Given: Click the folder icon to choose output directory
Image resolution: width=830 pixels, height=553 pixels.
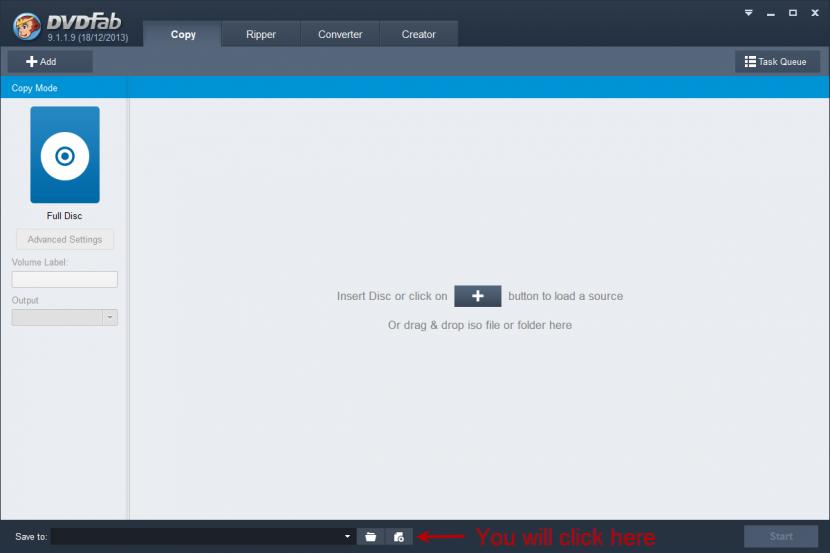Looking at the screenshot, I should tap(371, 537).
